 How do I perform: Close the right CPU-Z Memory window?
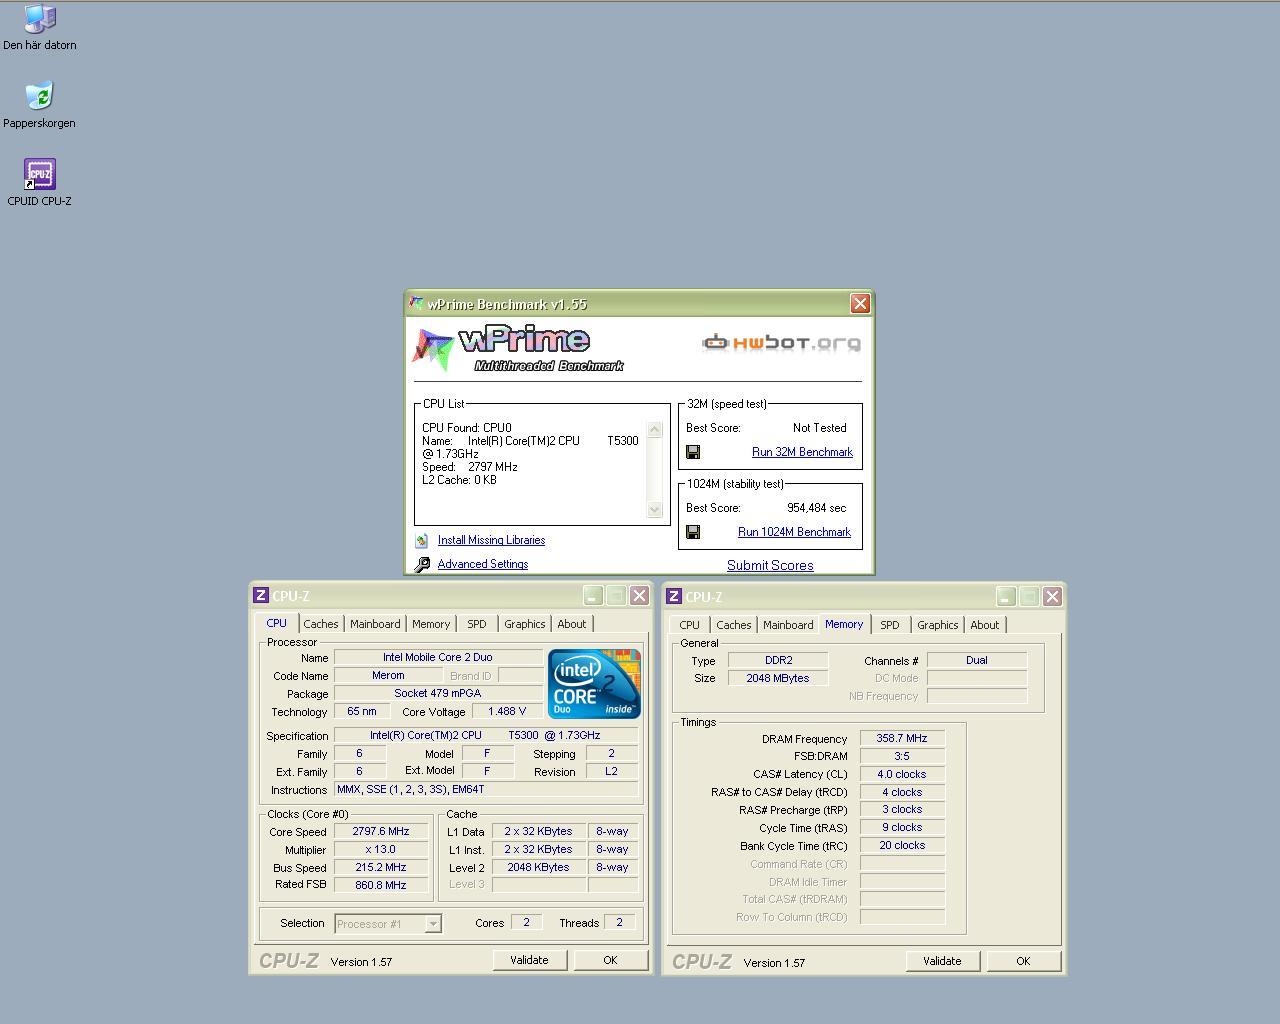click(1052, 596)
